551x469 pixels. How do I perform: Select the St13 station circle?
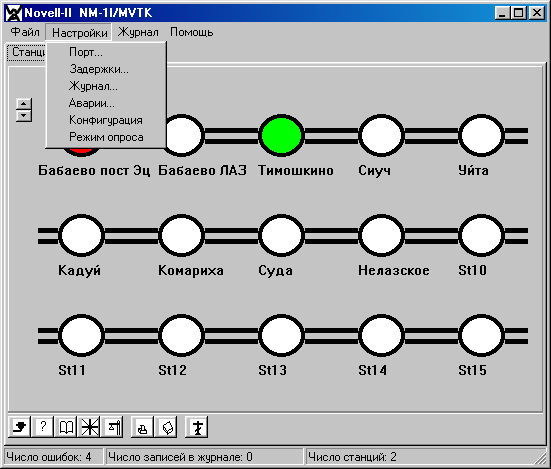point(281,336)
